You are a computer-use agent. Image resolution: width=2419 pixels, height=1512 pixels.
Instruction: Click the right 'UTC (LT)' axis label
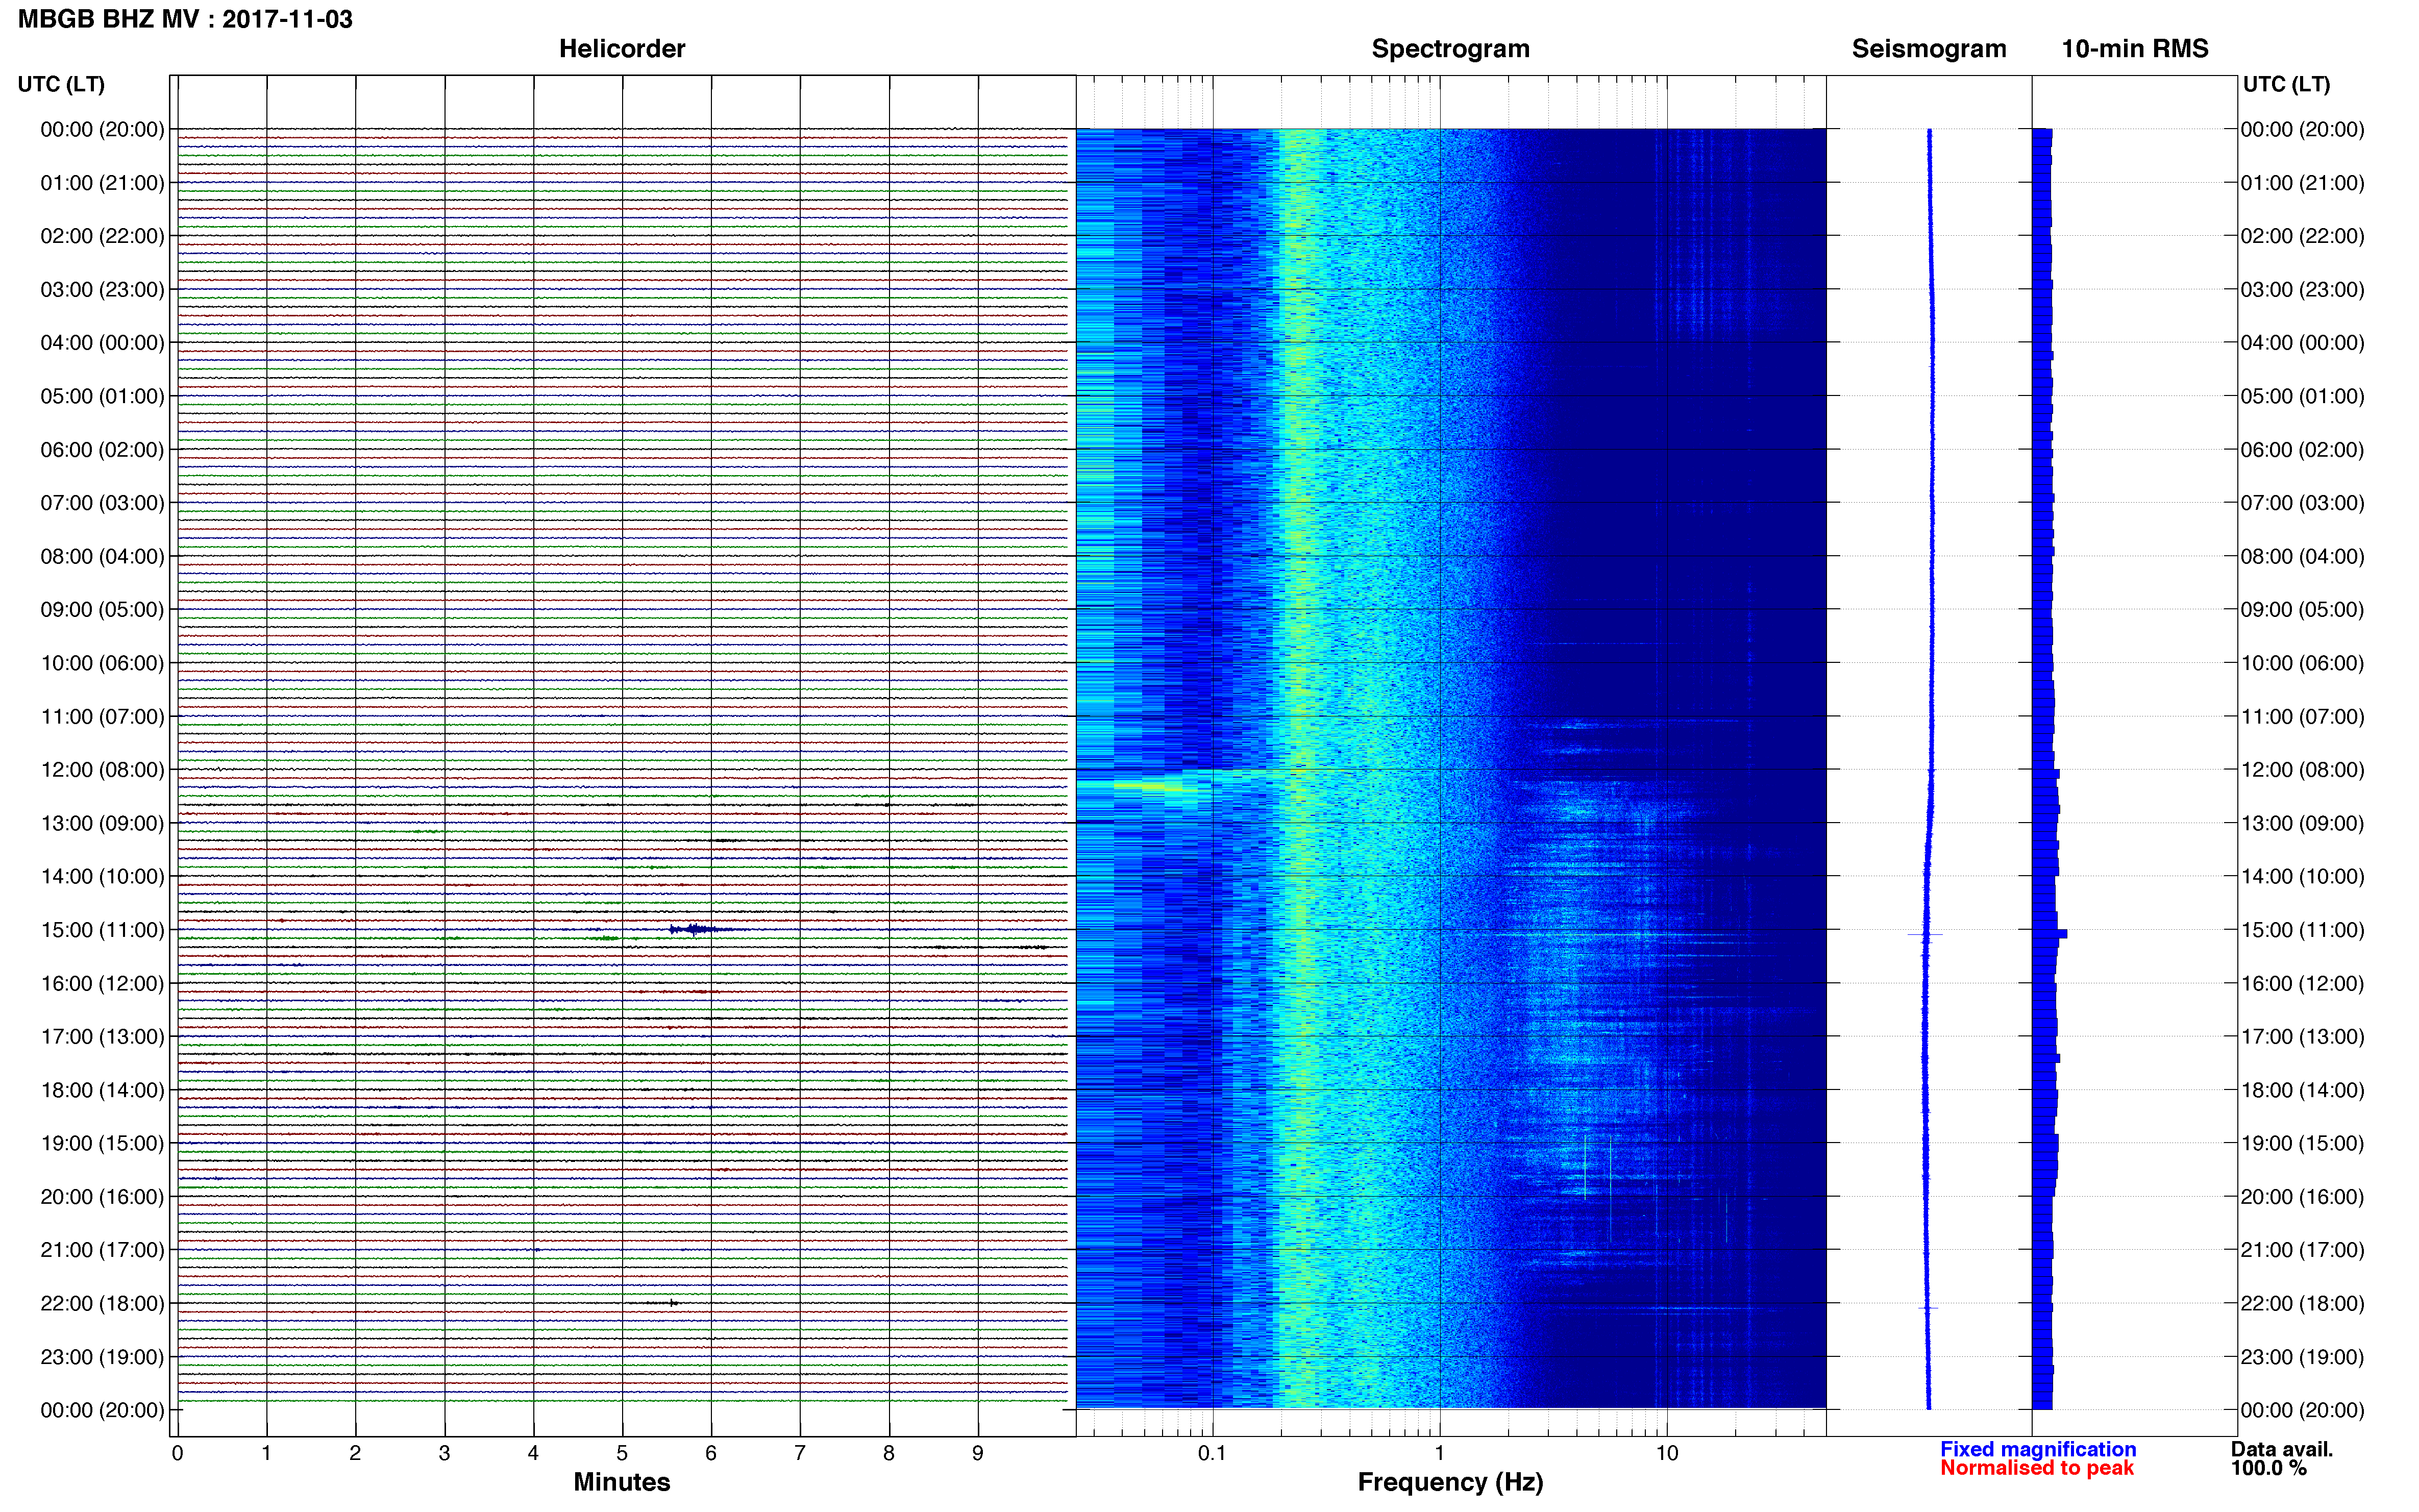pyautogui.click(x=2286, y=84)
